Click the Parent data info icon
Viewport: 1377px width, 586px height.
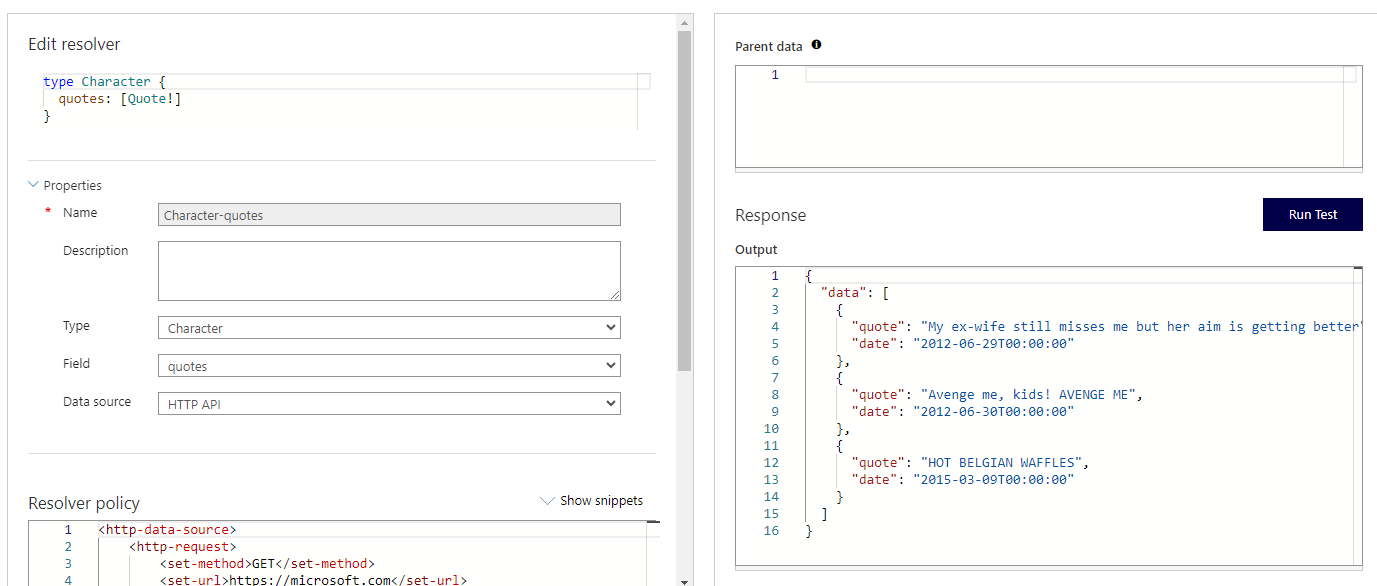tap(816, 45)
